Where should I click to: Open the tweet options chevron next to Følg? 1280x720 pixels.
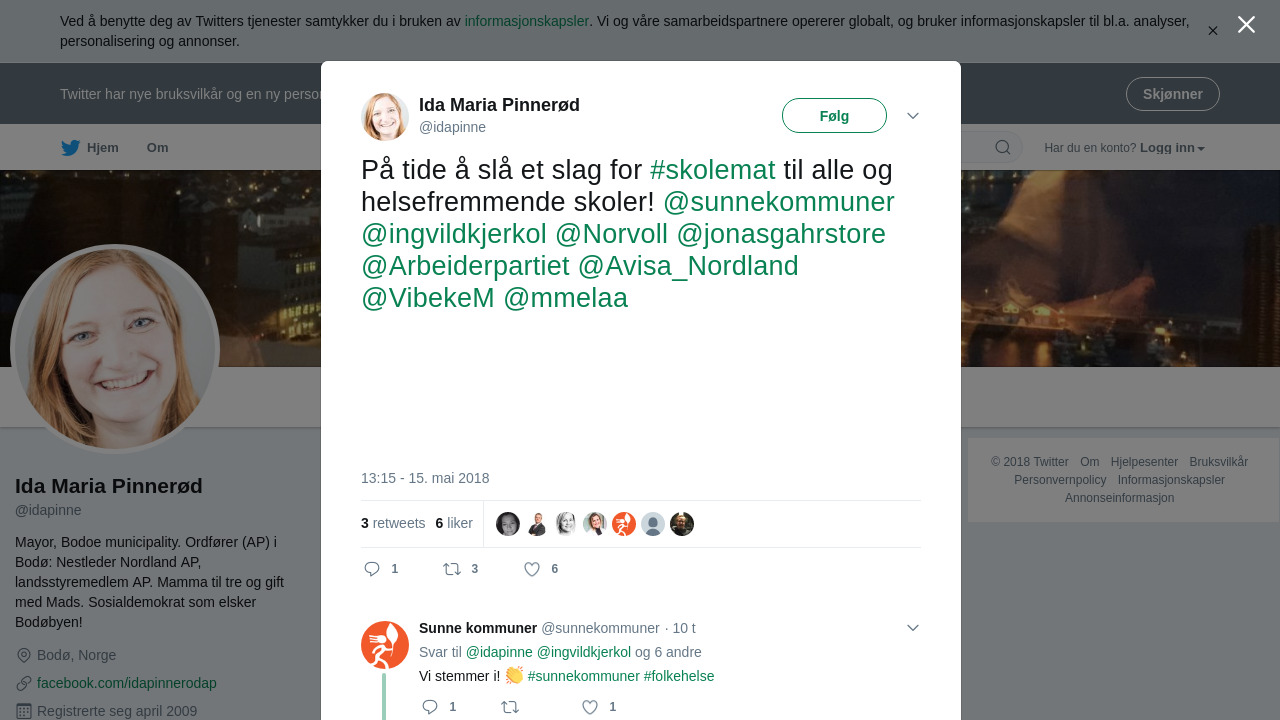(913, 116)
